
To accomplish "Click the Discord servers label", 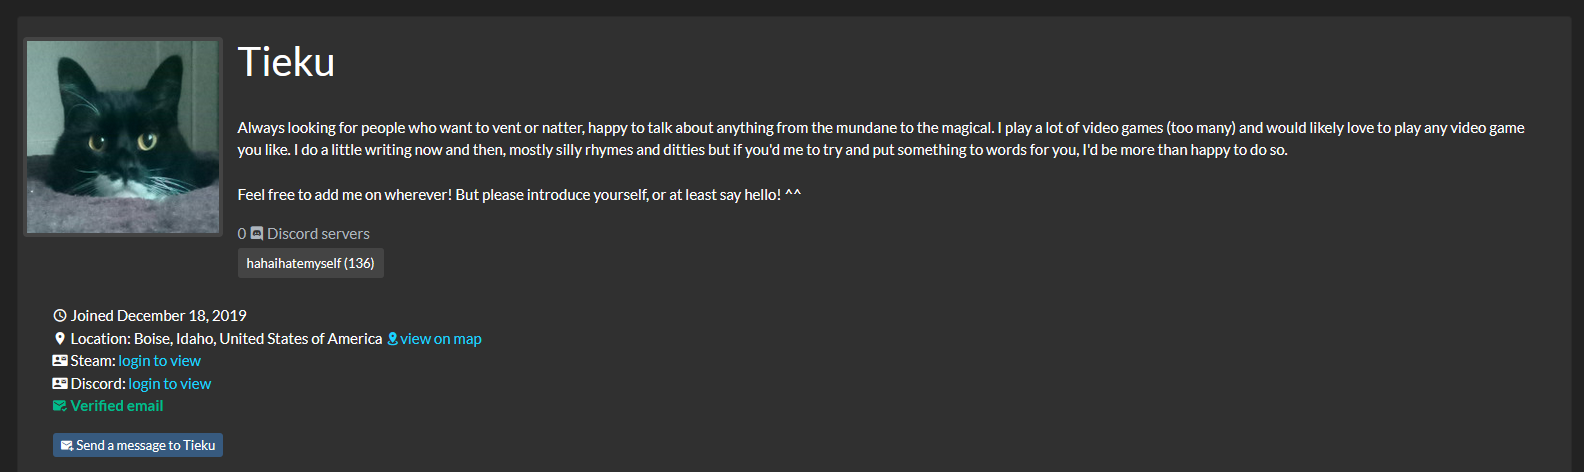I will click(x=318, y=233).
